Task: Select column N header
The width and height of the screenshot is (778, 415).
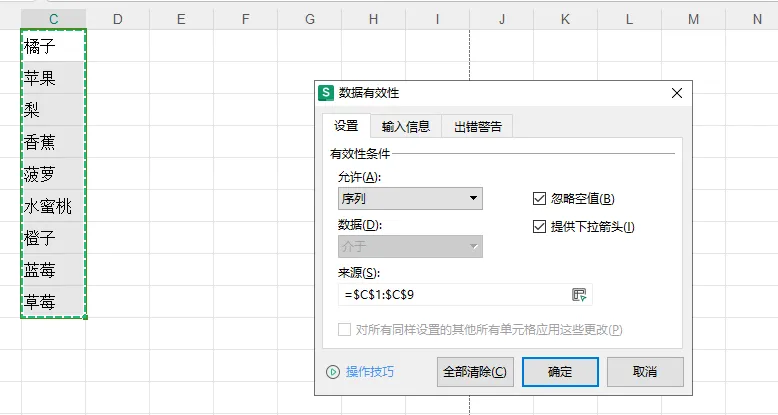Action: [752, 19]
